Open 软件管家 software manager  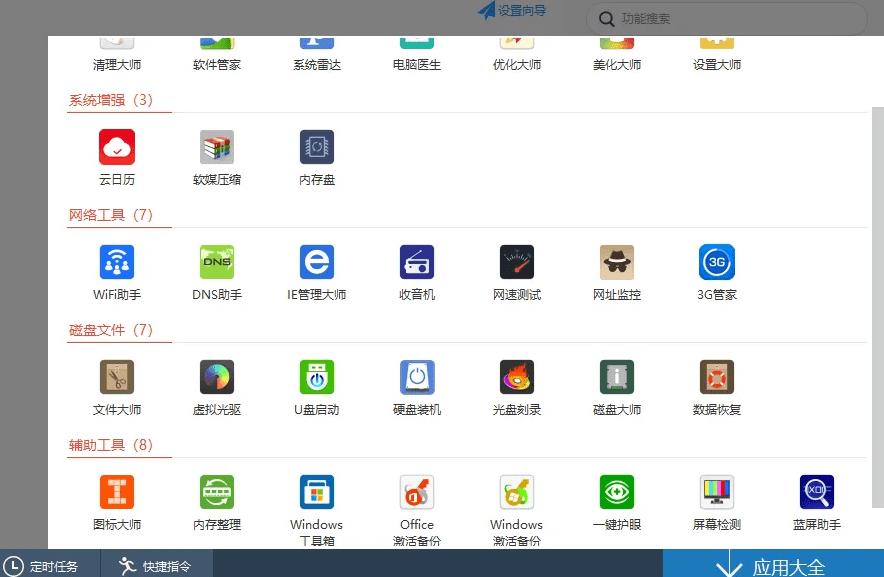216,54
